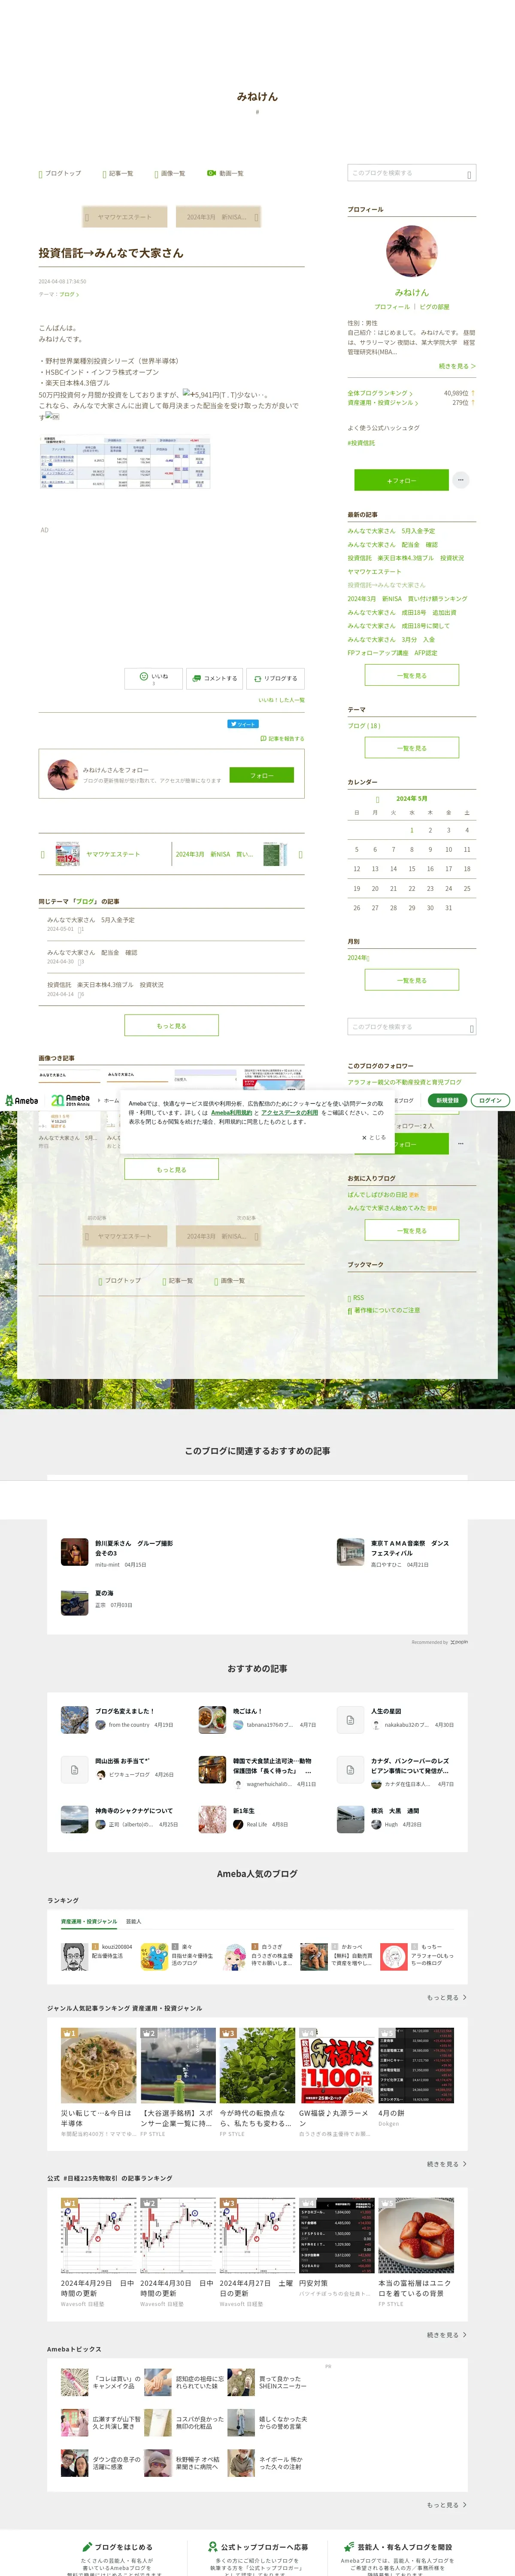Click もっと見る under 同じテーマ articles

click(171, 1025)
